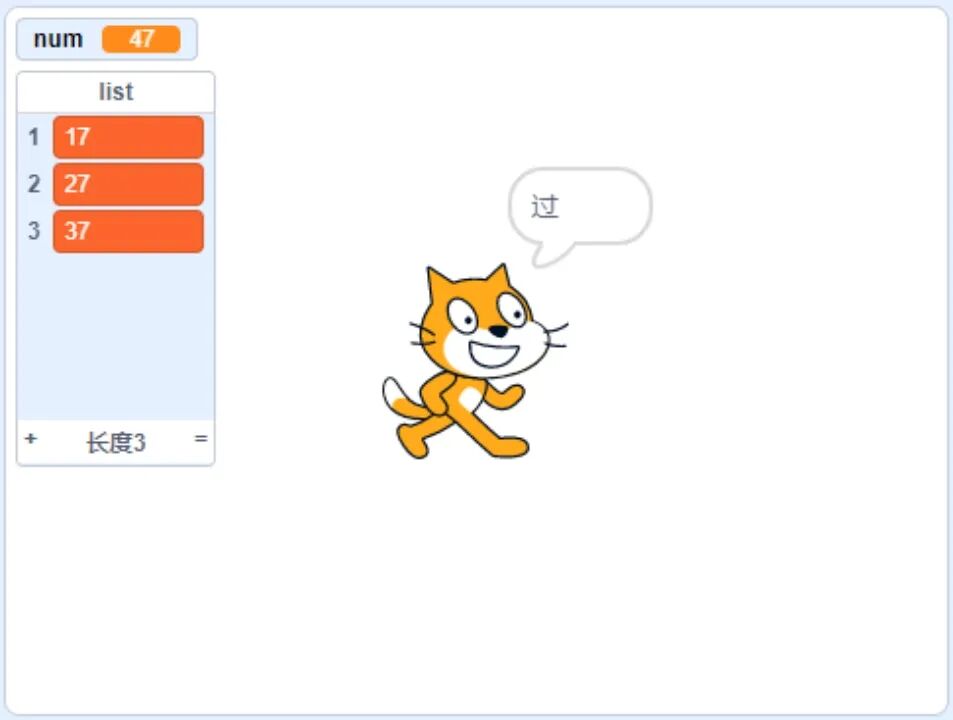Click row index number 2 in list
The height and width of the screenshot is (720, 953).
click(x=34, y=184)
